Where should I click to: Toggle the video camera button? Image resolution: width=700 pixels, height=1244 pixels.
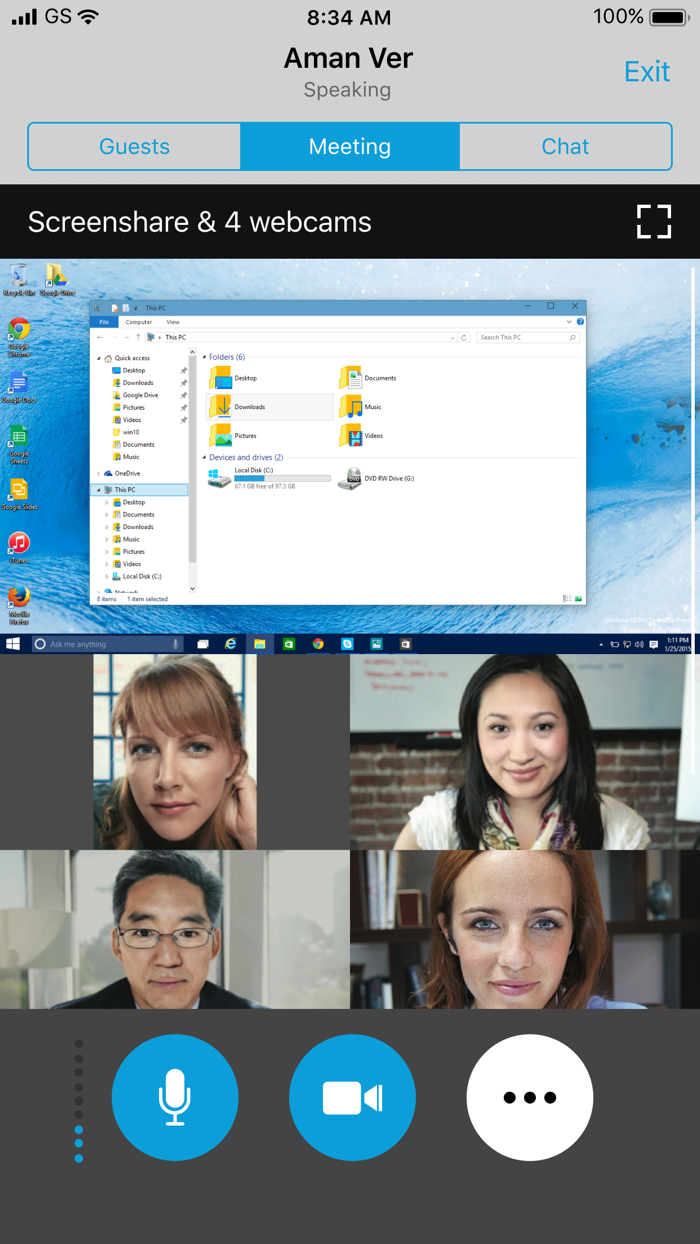pos(352,1097)
